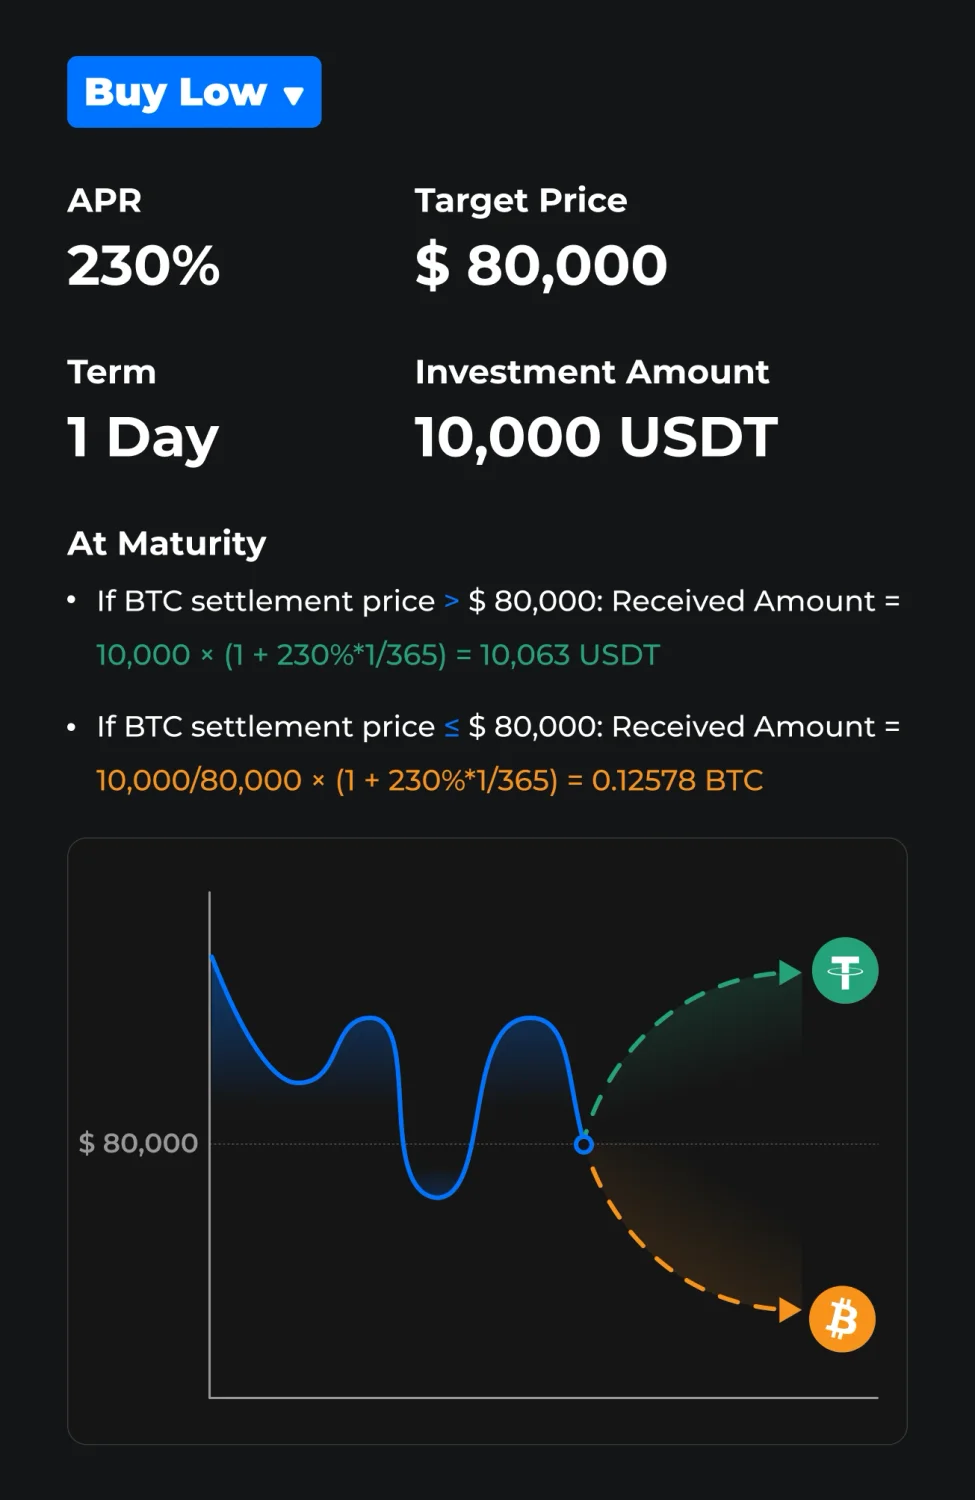Click the orange dashed arrow head
The width and height of the screenshot is (975, 1500).
pos(790,1309)
